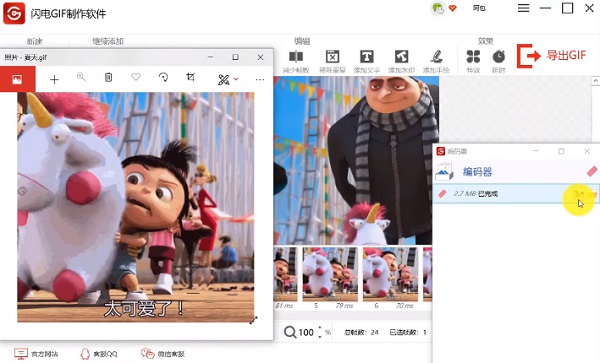Select the 2.7 MB completed (已完成) encoder entry
Image resolution: width=600 pixels, height=363 pixels.
point(515,194)
